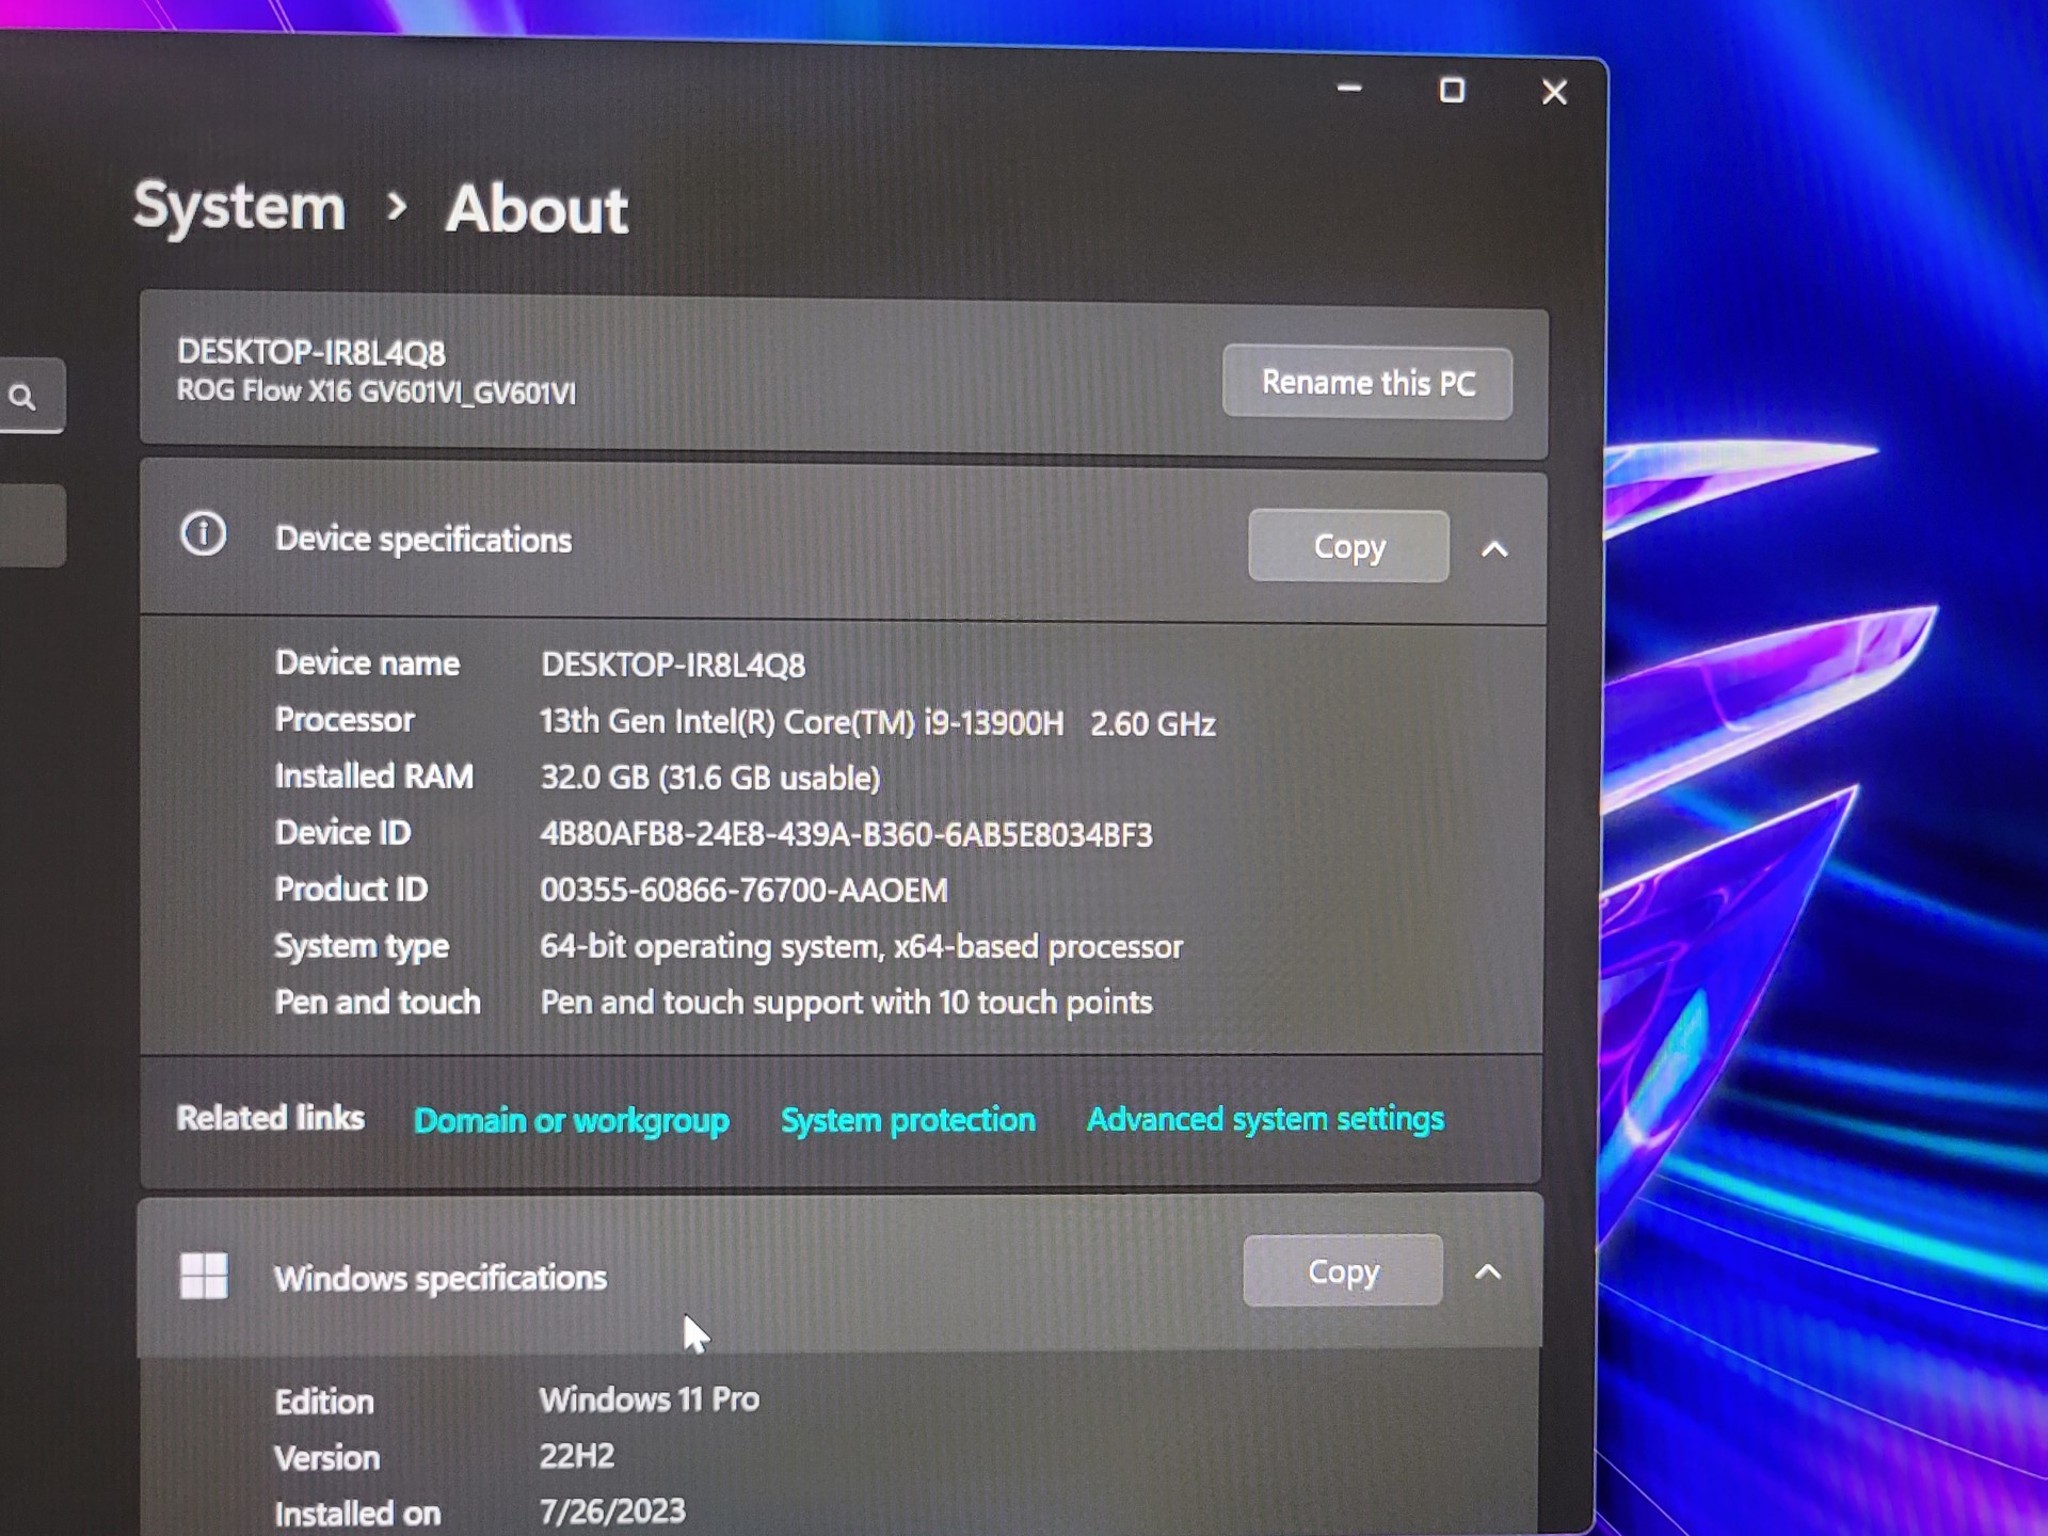
Task: Copy the Windows specifications
Action: [x=1342, y=1270]
